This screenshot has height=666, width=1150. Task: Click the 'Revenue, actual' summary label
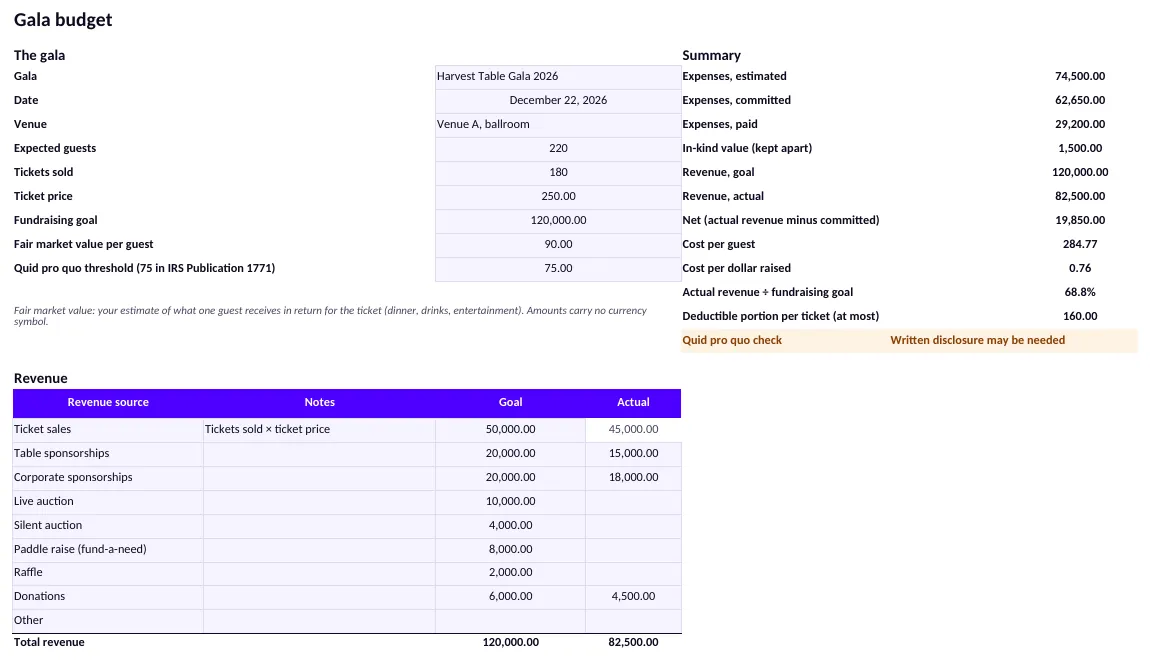[723, 197]
